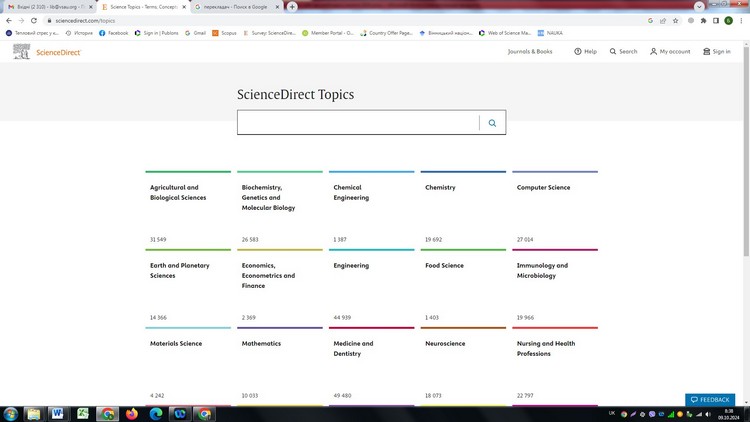Expand the tab search dropdown arrow
Image resolution: width=750 pixels, height=422 pixels.
[699, 7]
